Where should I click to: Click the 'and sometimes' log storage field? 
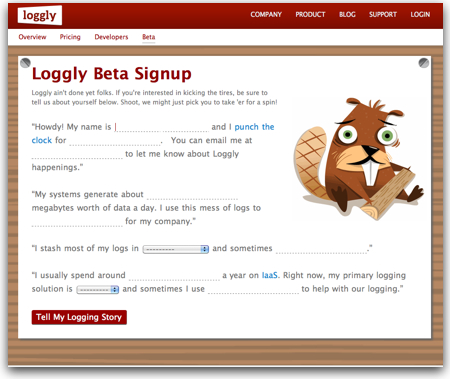(x=321, y=249)
